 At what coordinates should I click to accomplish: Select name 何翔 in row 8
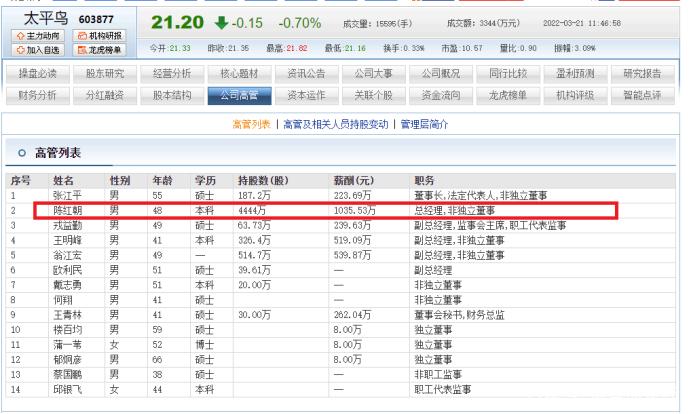click(x=63, y=300)
